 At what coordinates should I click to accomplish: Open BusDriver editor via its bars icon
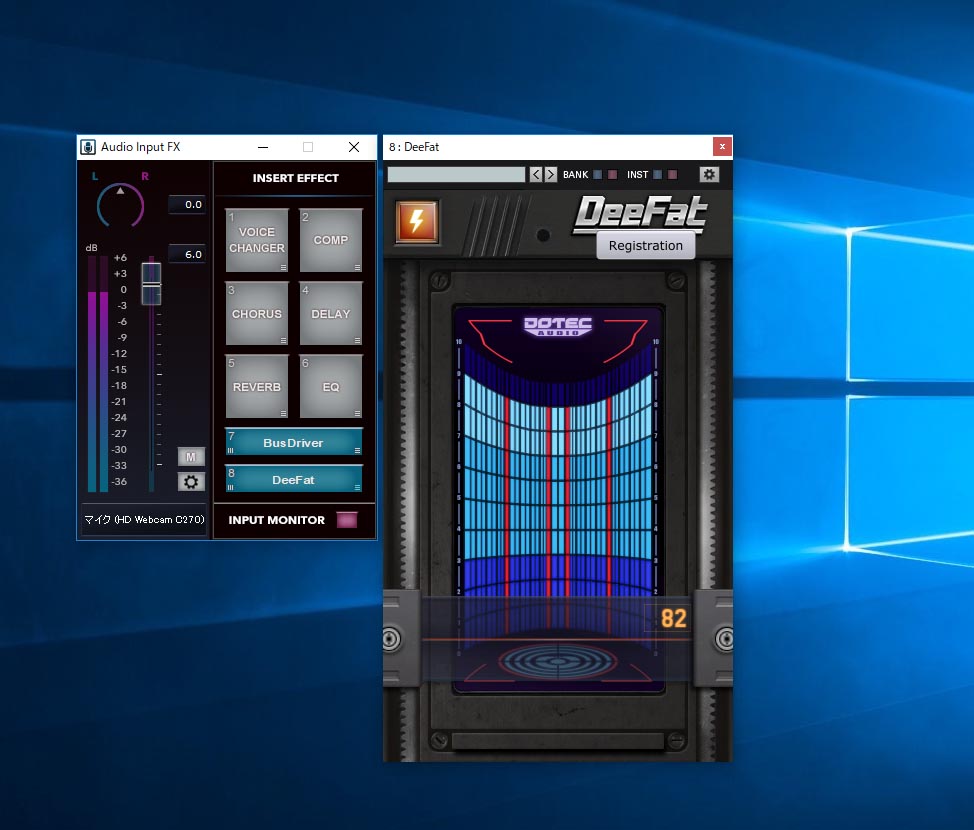(230, 450)
